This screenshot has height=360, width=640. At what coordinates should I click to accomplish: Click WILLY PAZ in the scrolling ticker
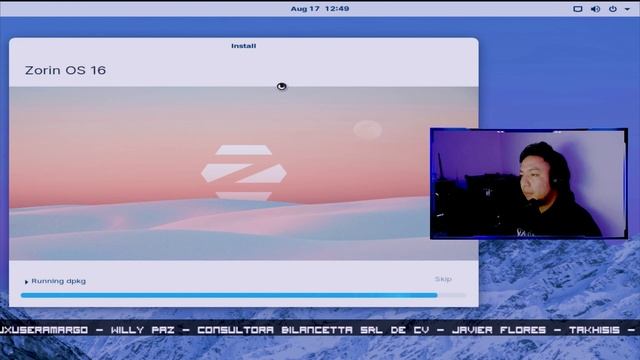142,330
